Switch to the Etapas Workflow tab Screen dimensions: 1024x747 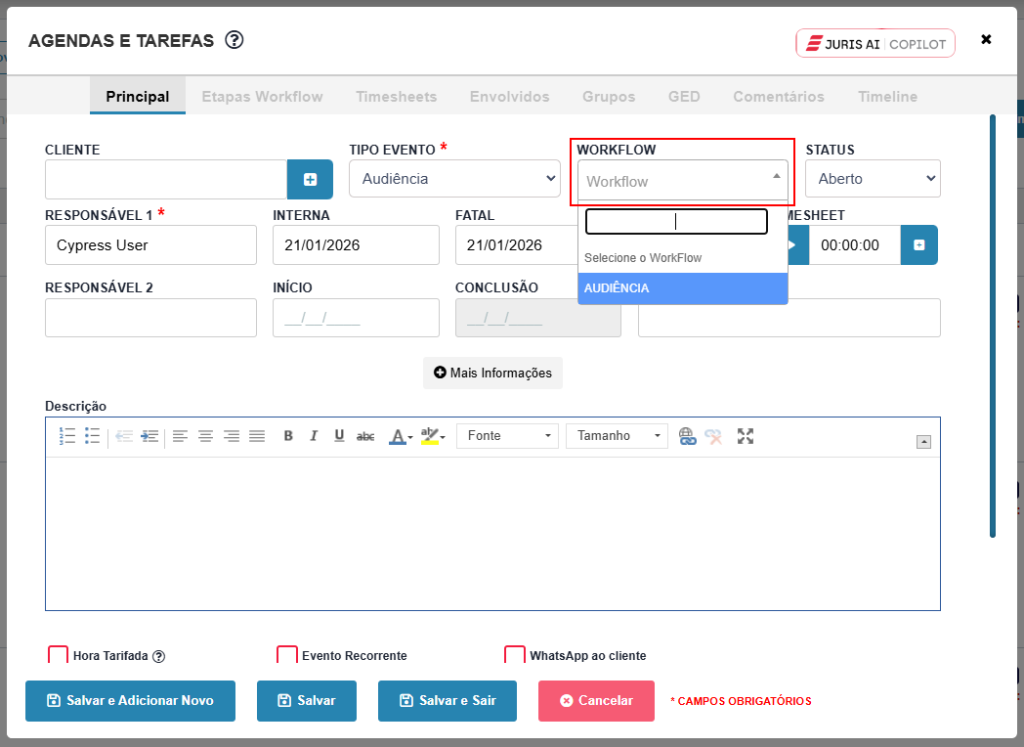262,97
